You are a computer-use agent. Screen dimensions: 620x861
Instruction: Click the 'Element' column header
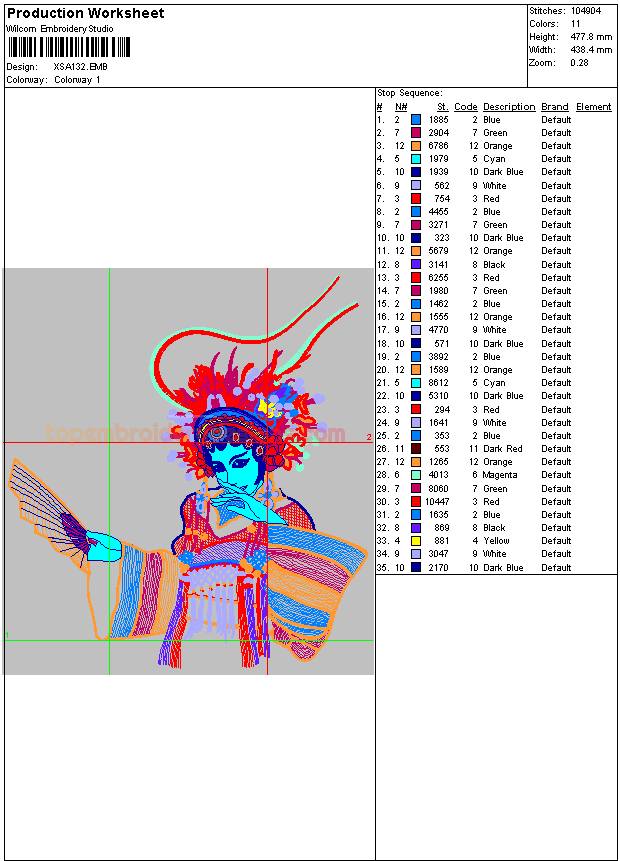pyautogui.click(x=594, y=107)
